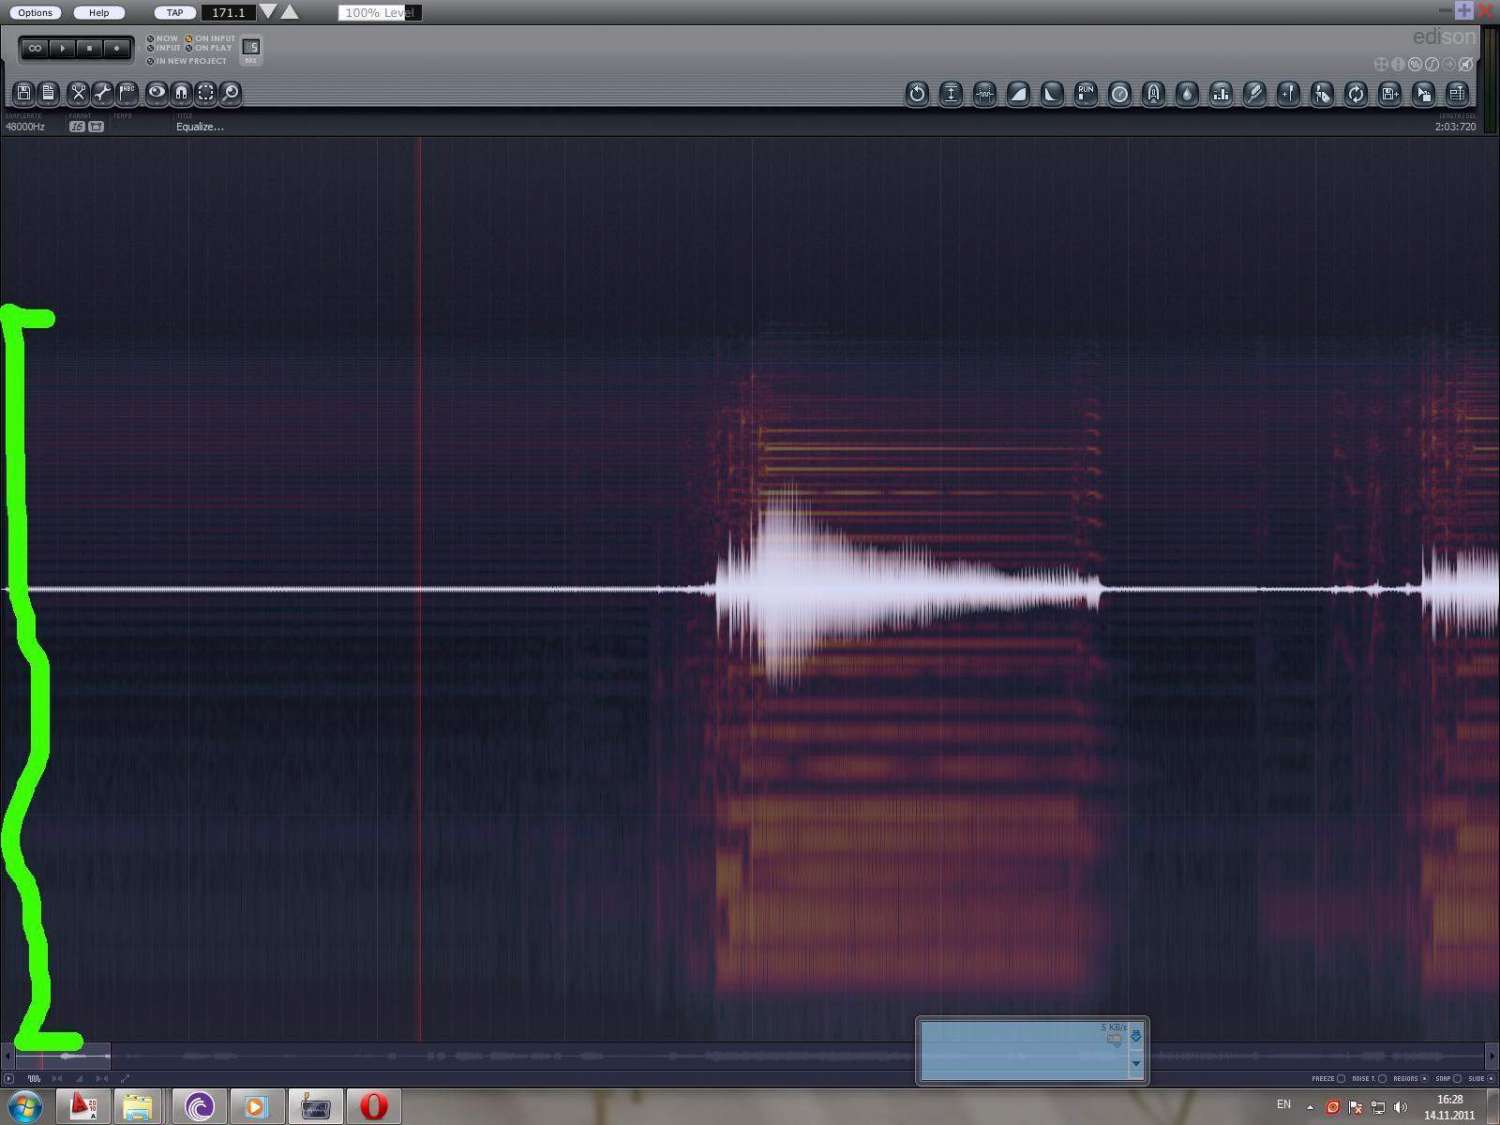The image size is (1500, 1125).
Task: Open the Help menu
Action: [x=99, y=13]
